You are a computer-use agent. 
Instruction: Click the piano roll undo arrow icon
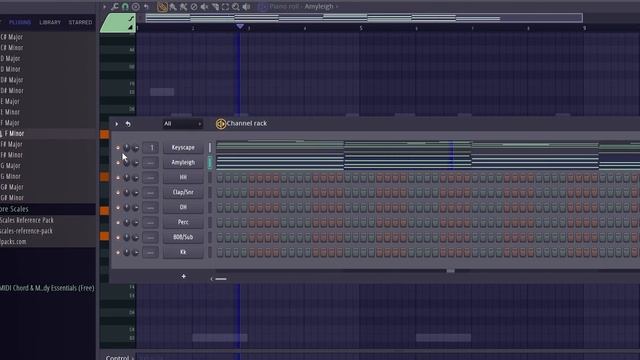pos(146,7)
